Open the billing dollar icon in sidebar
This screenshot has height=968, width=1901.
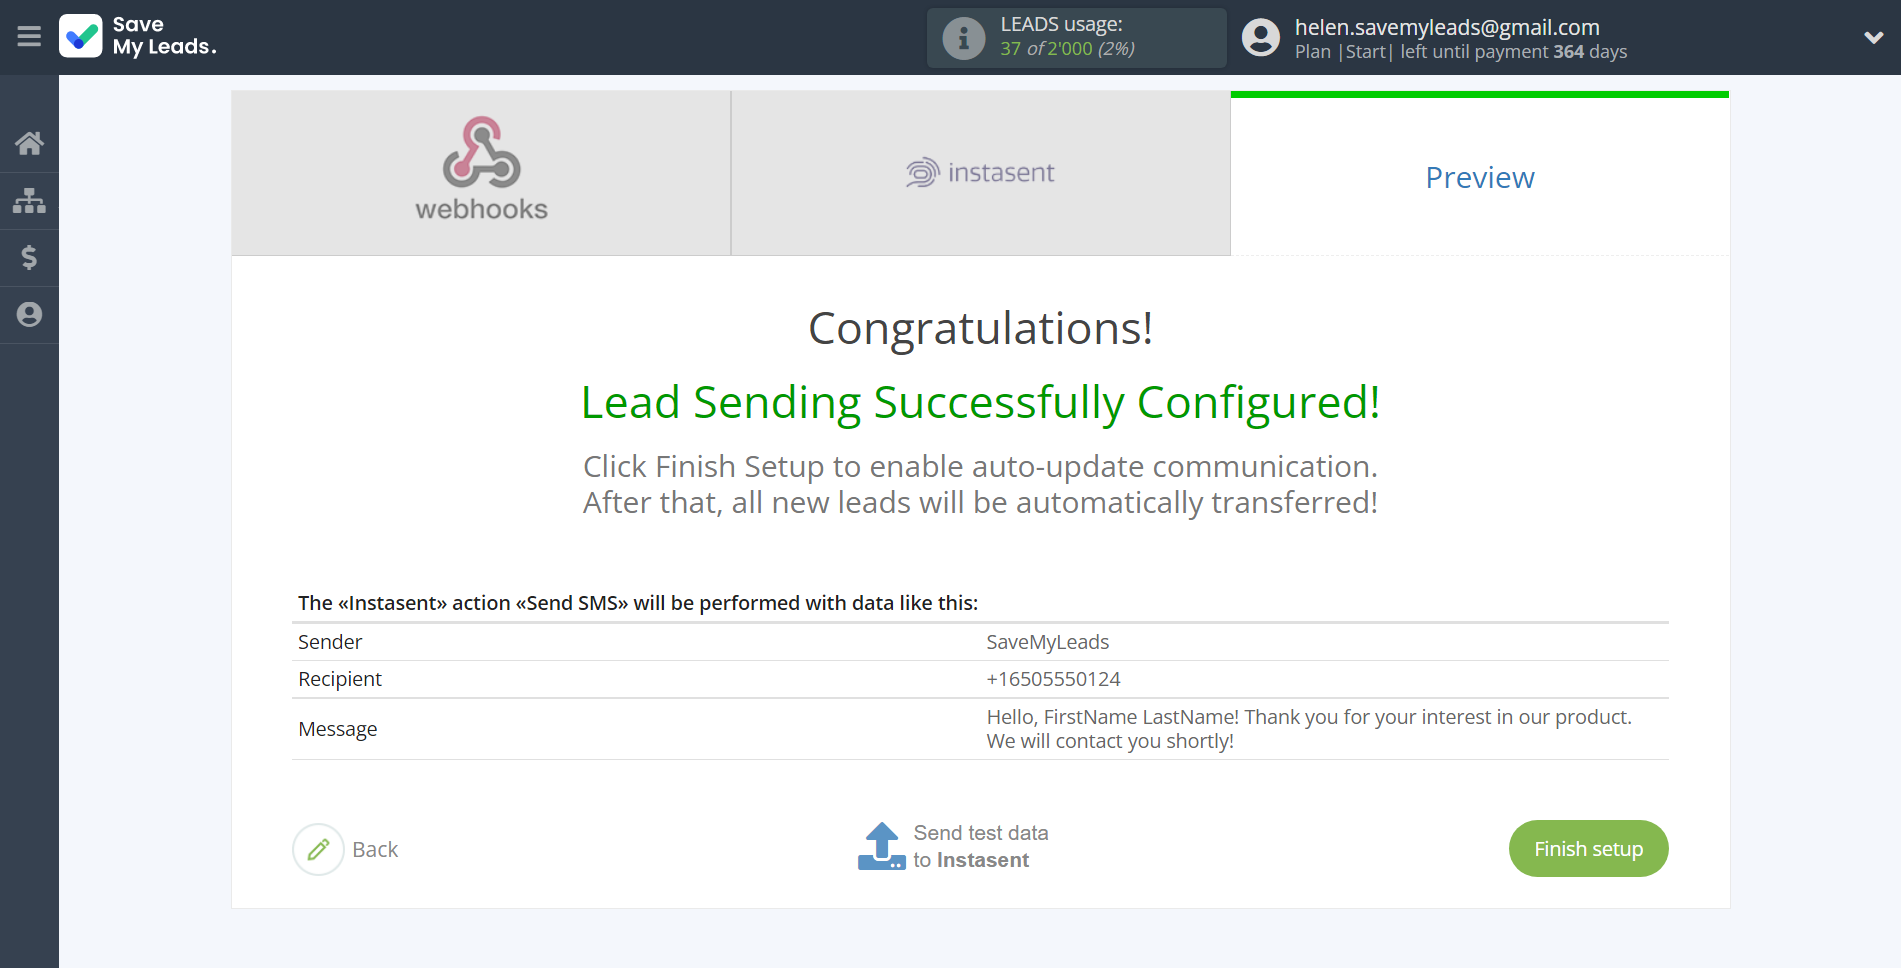29,258
